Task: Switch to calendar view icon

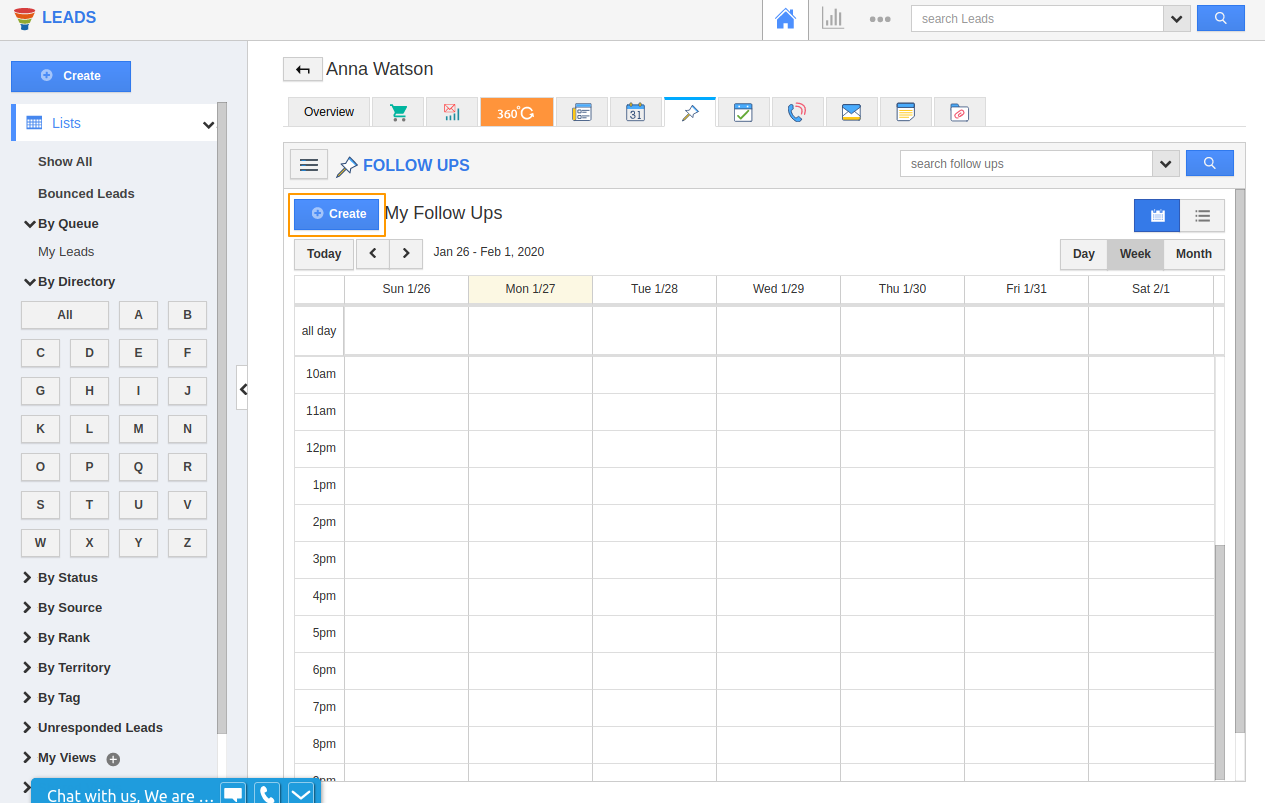Action: [x=1157, y=215]
